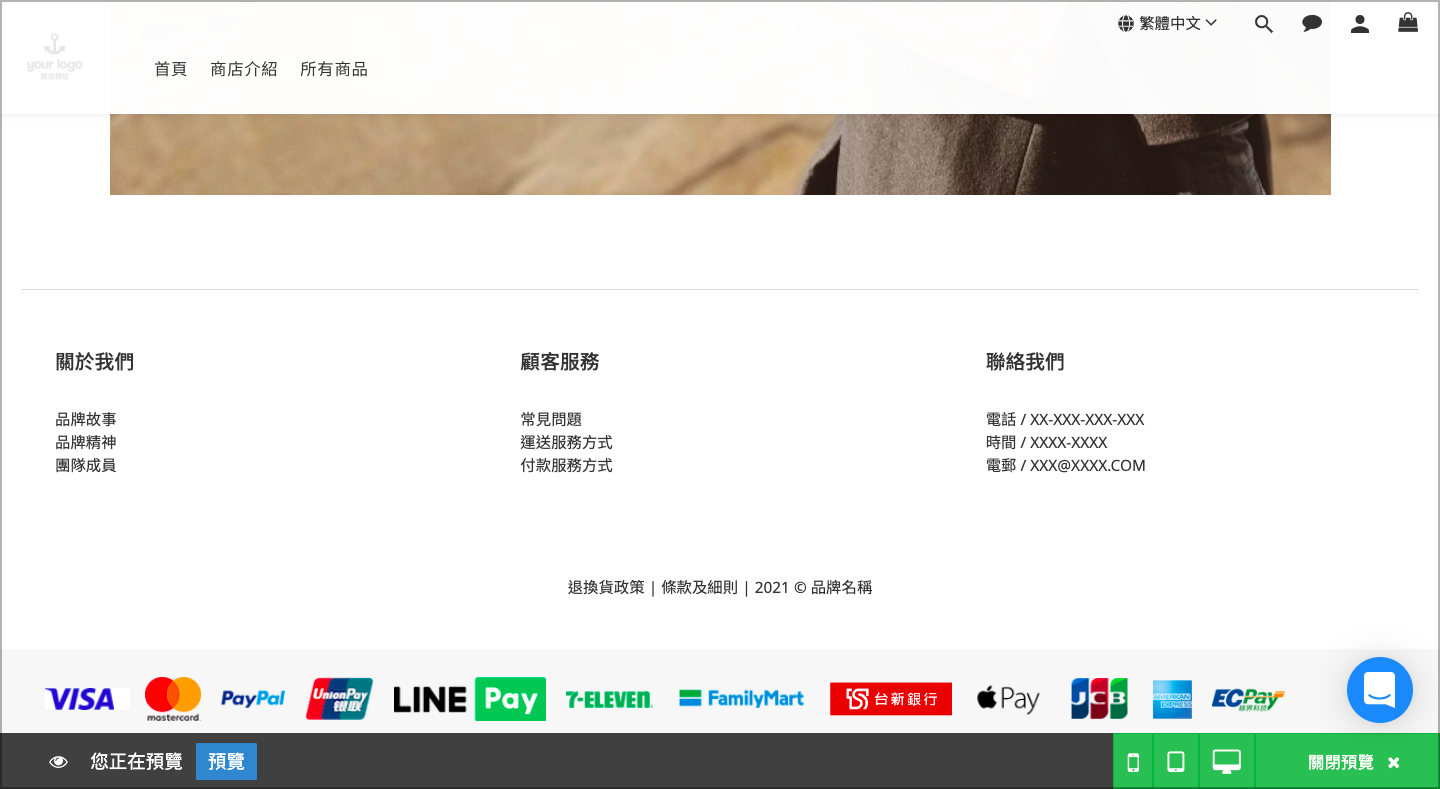Open the user account icon
1440x789 pixels.
coord(1360,24)
